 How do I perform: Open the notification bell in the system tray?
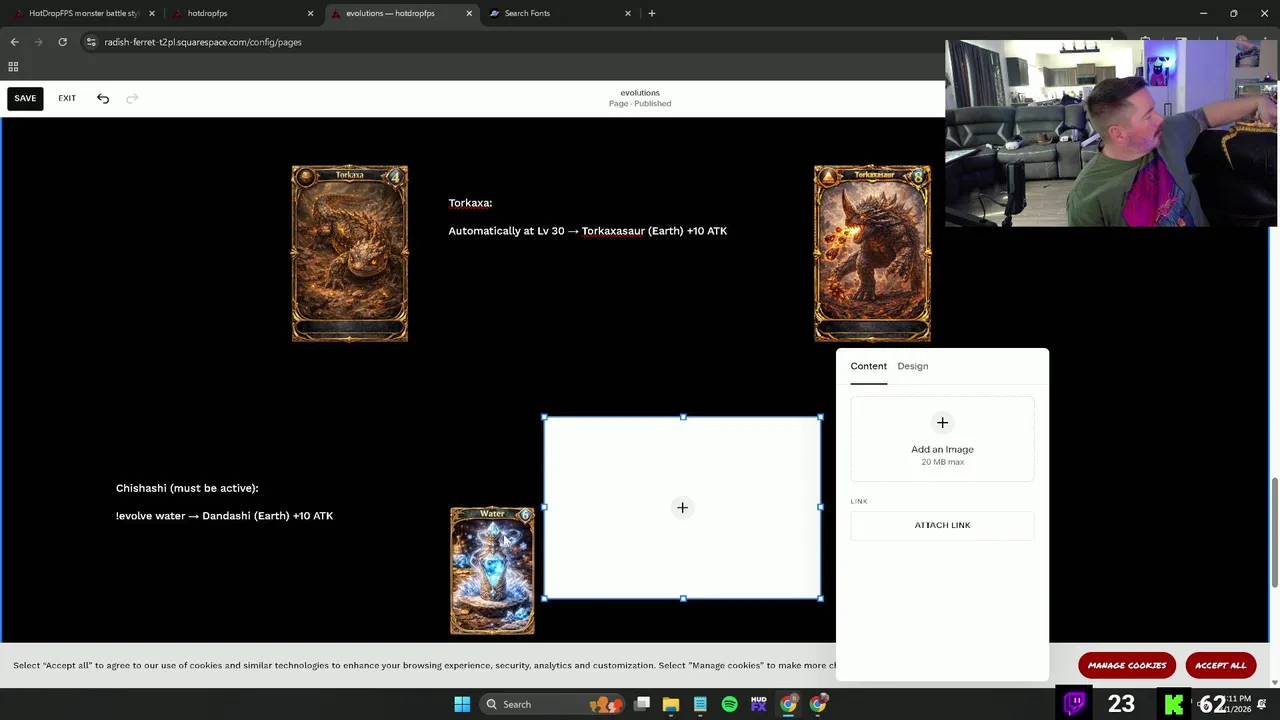click(x=1262, y=704)
